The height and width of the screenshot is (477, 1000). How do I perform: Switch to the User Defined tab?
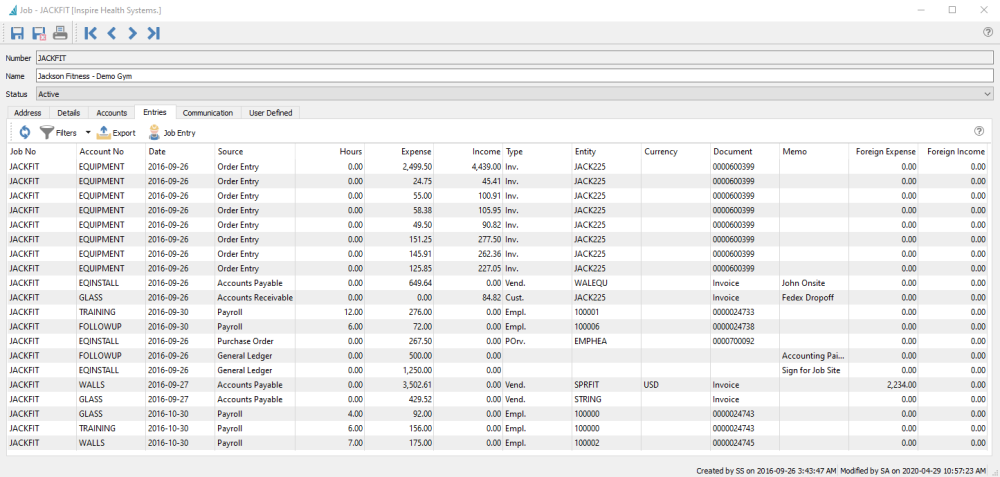[x=270, y=113]
